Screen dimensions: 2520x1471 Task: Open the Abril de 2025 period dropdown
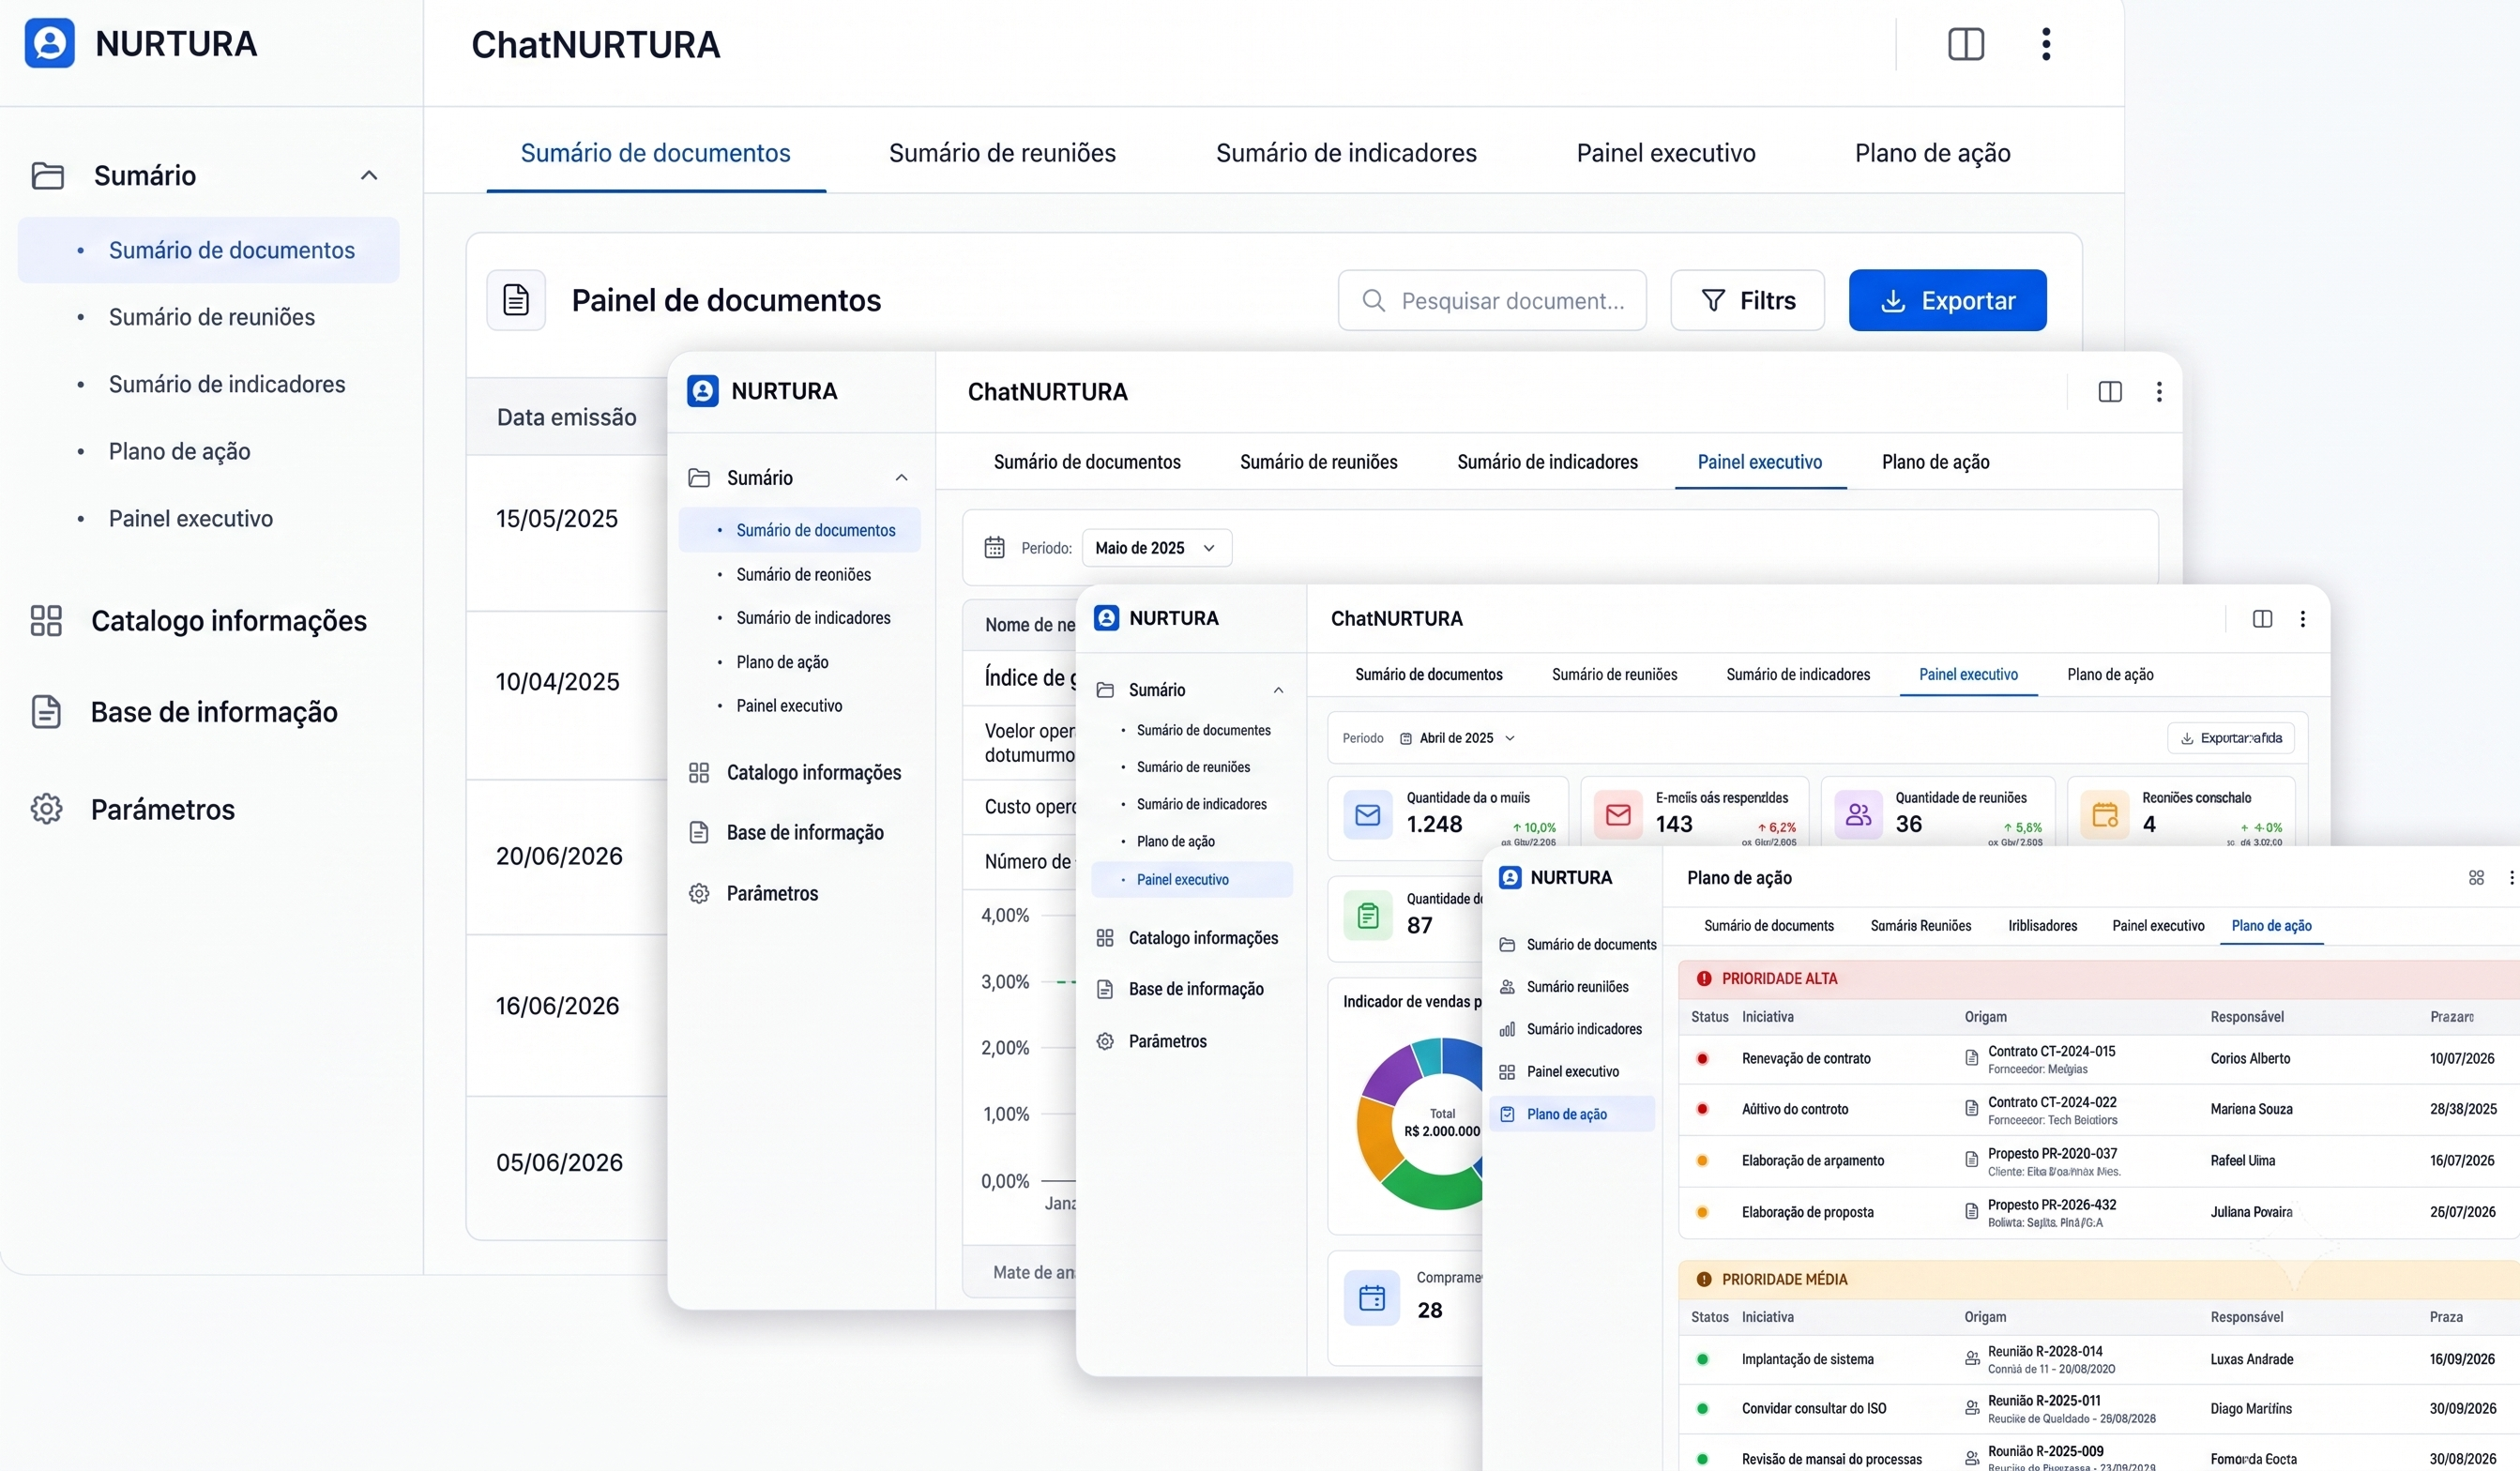[x=1457, y=738]
